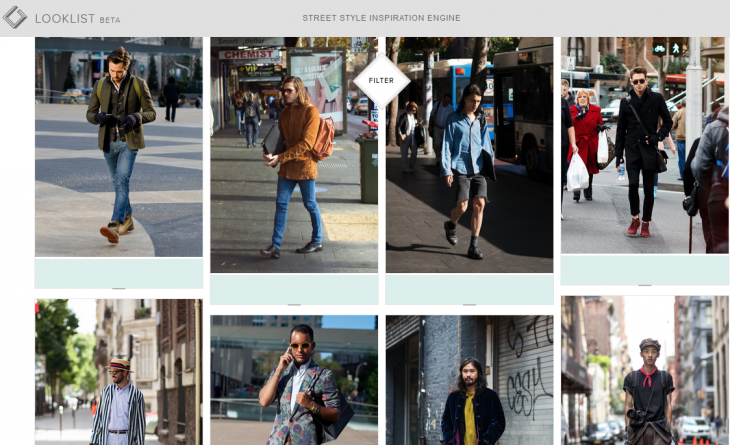Open photo of man in floral jacket with sunglasses
This screenshot has width=730, height=445.
coord(294,380)
